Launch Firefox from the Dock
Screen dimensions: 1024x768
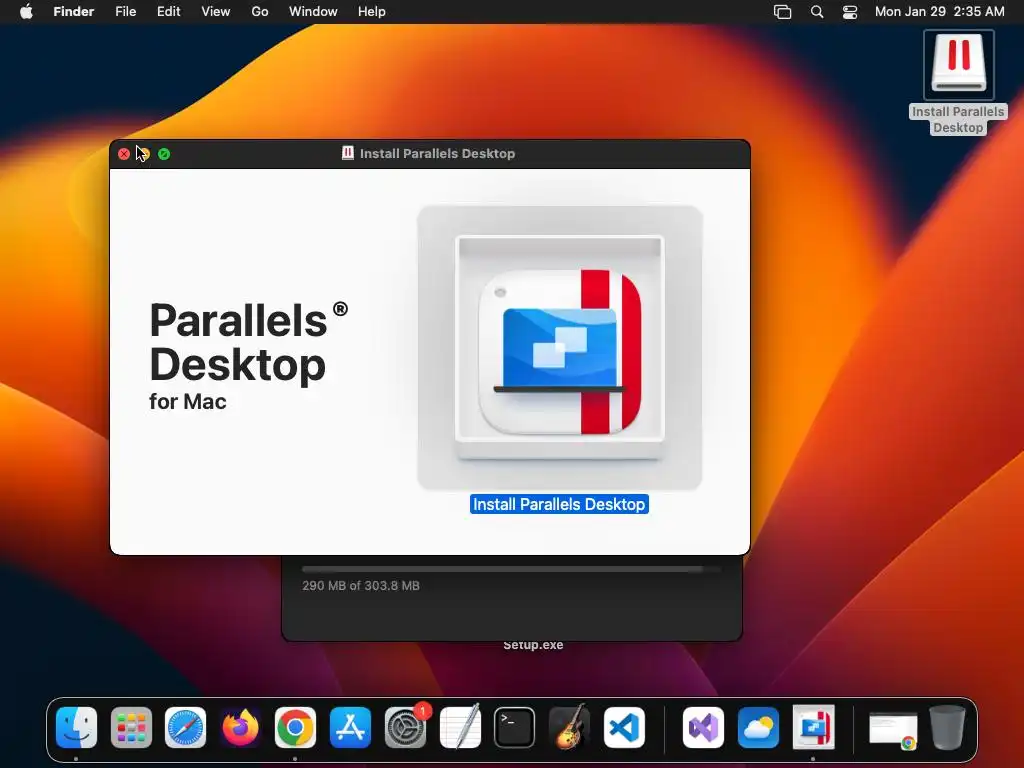[240, 728]
